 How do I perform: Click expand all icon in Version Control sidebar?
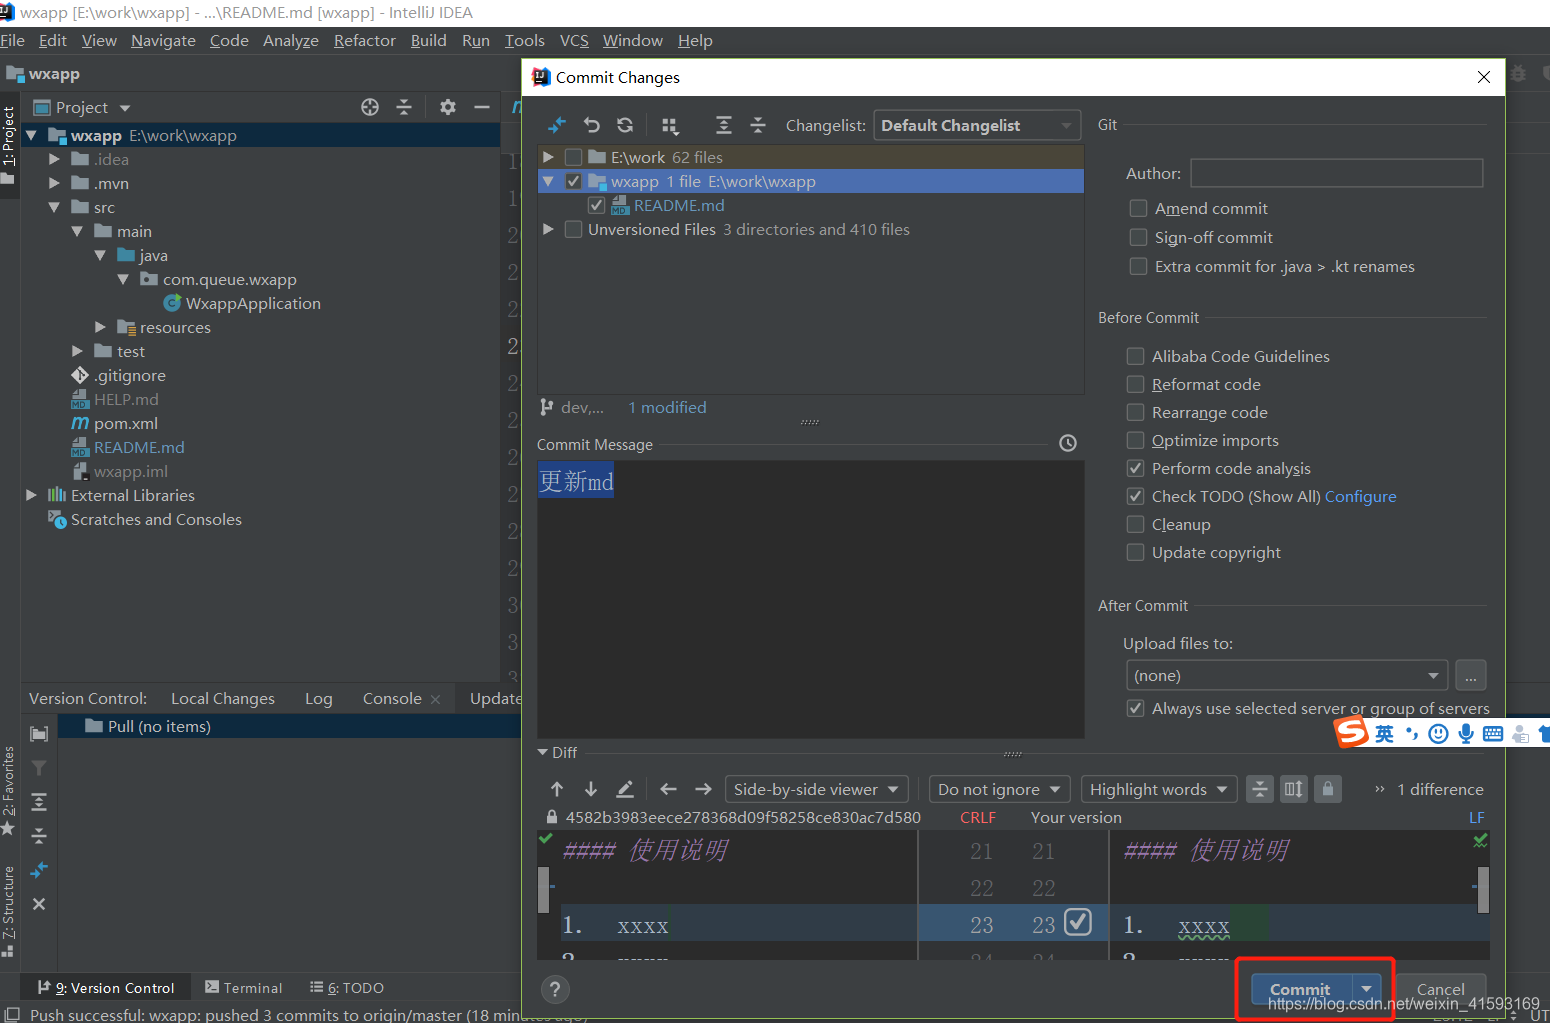click(39, 802)
